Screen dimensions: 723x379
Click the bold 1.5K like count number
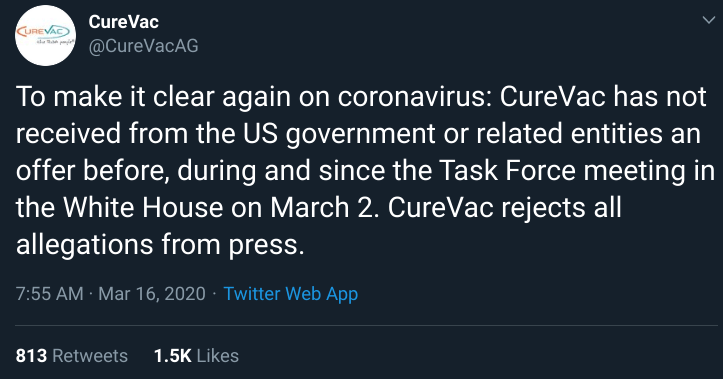tap(172, 355)
